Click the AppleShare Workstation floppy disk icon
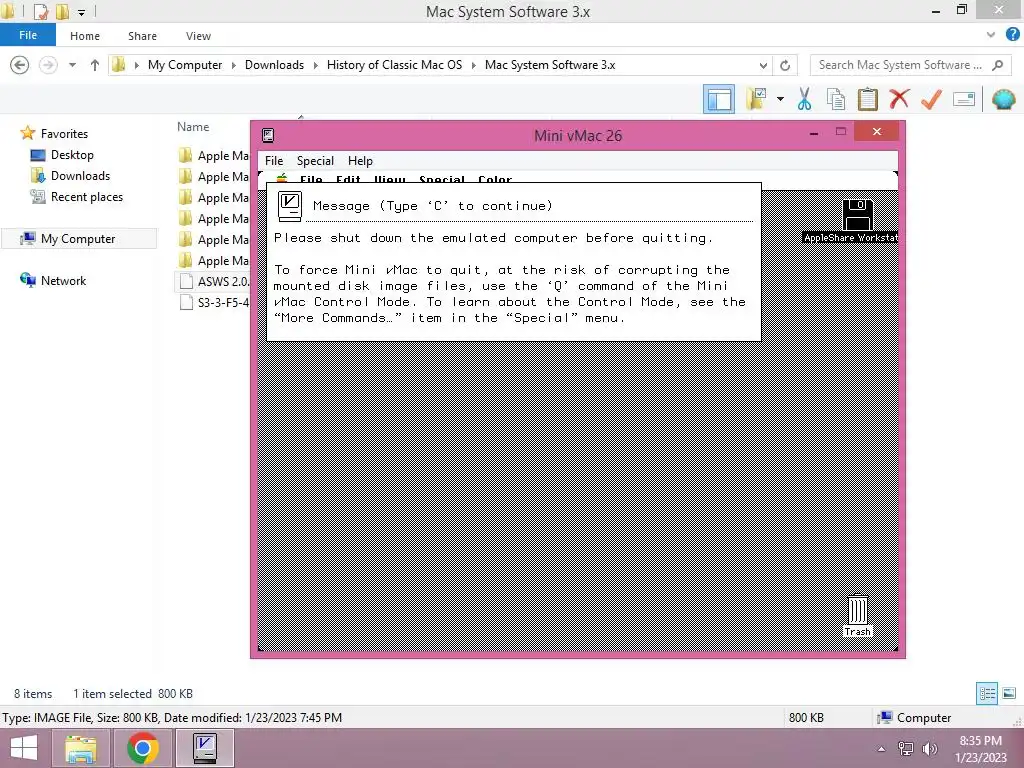 [x=857, y=214]
